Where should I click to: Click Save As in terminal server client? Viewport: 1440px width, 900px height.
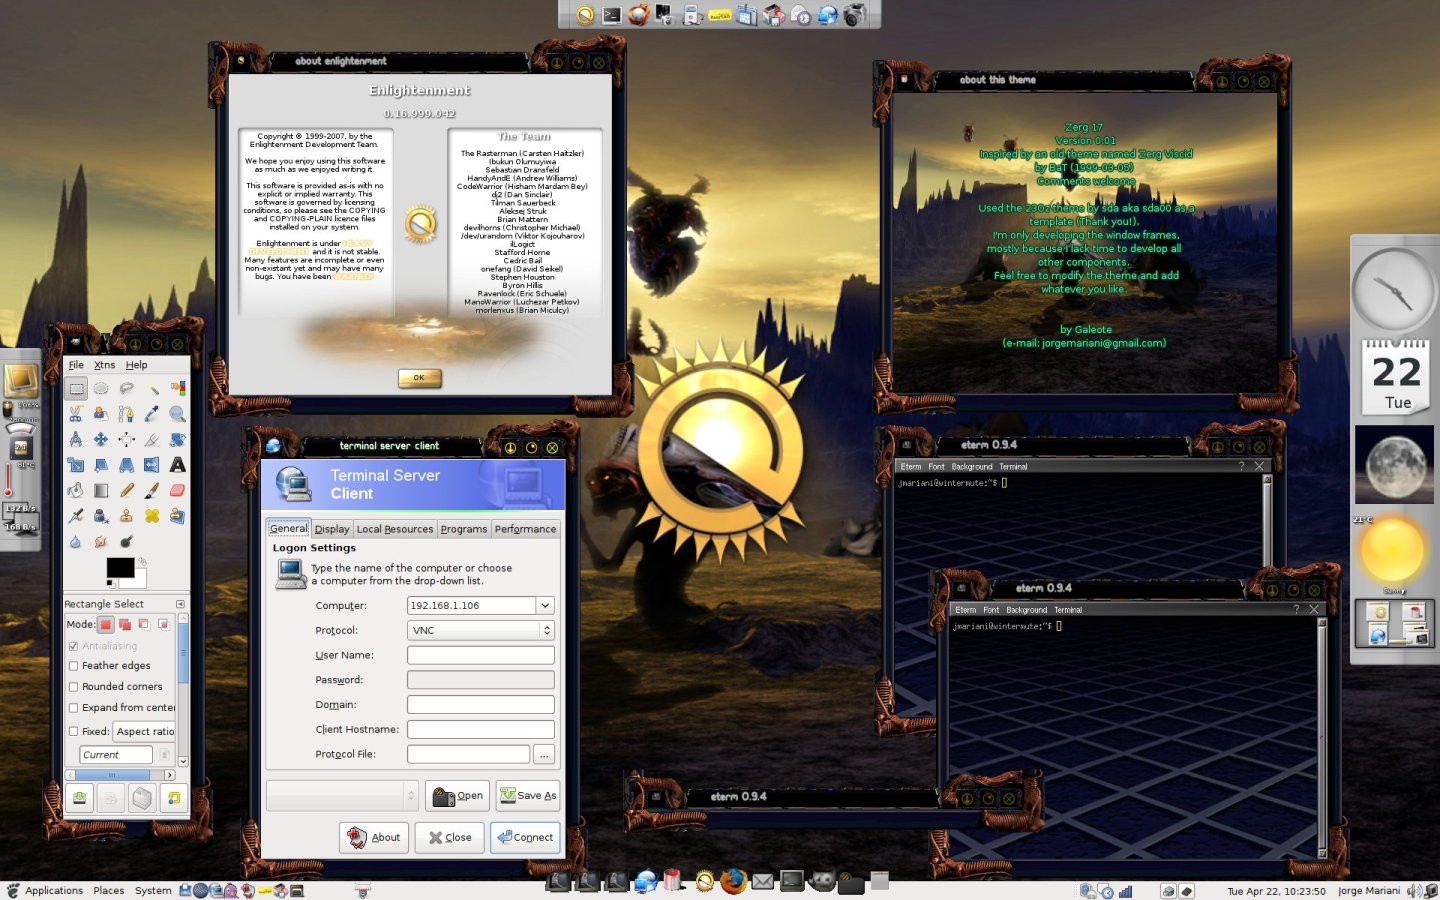(x=528, y=795)
